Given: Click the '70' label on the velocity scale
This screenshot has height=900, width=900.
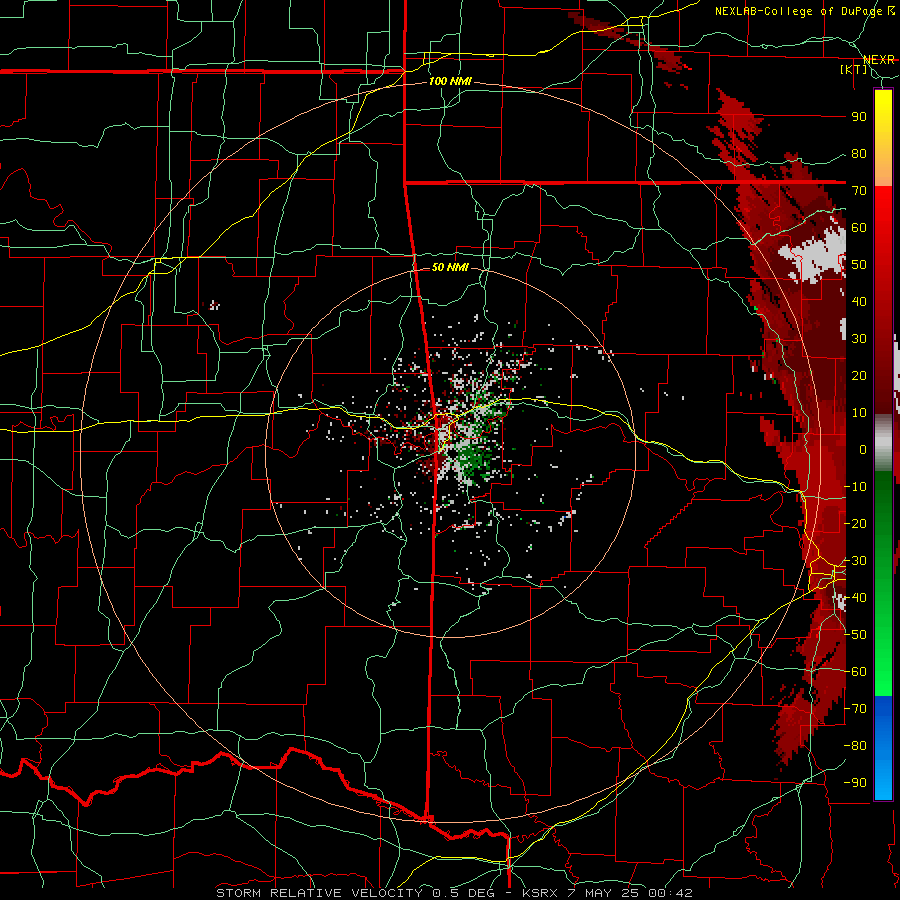Looking at the screenshot, I should coord(859,191).
